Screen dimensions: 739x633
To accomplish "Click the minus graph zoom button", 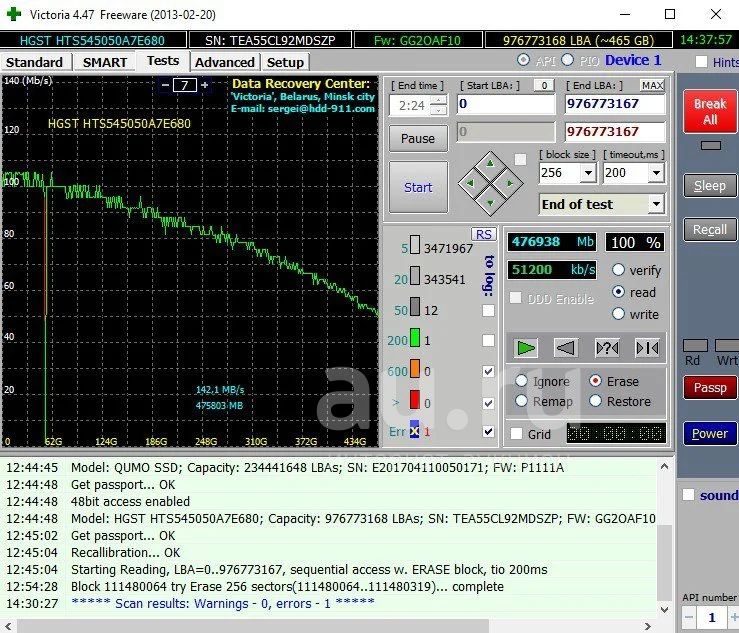I will (x=165, y=85).
